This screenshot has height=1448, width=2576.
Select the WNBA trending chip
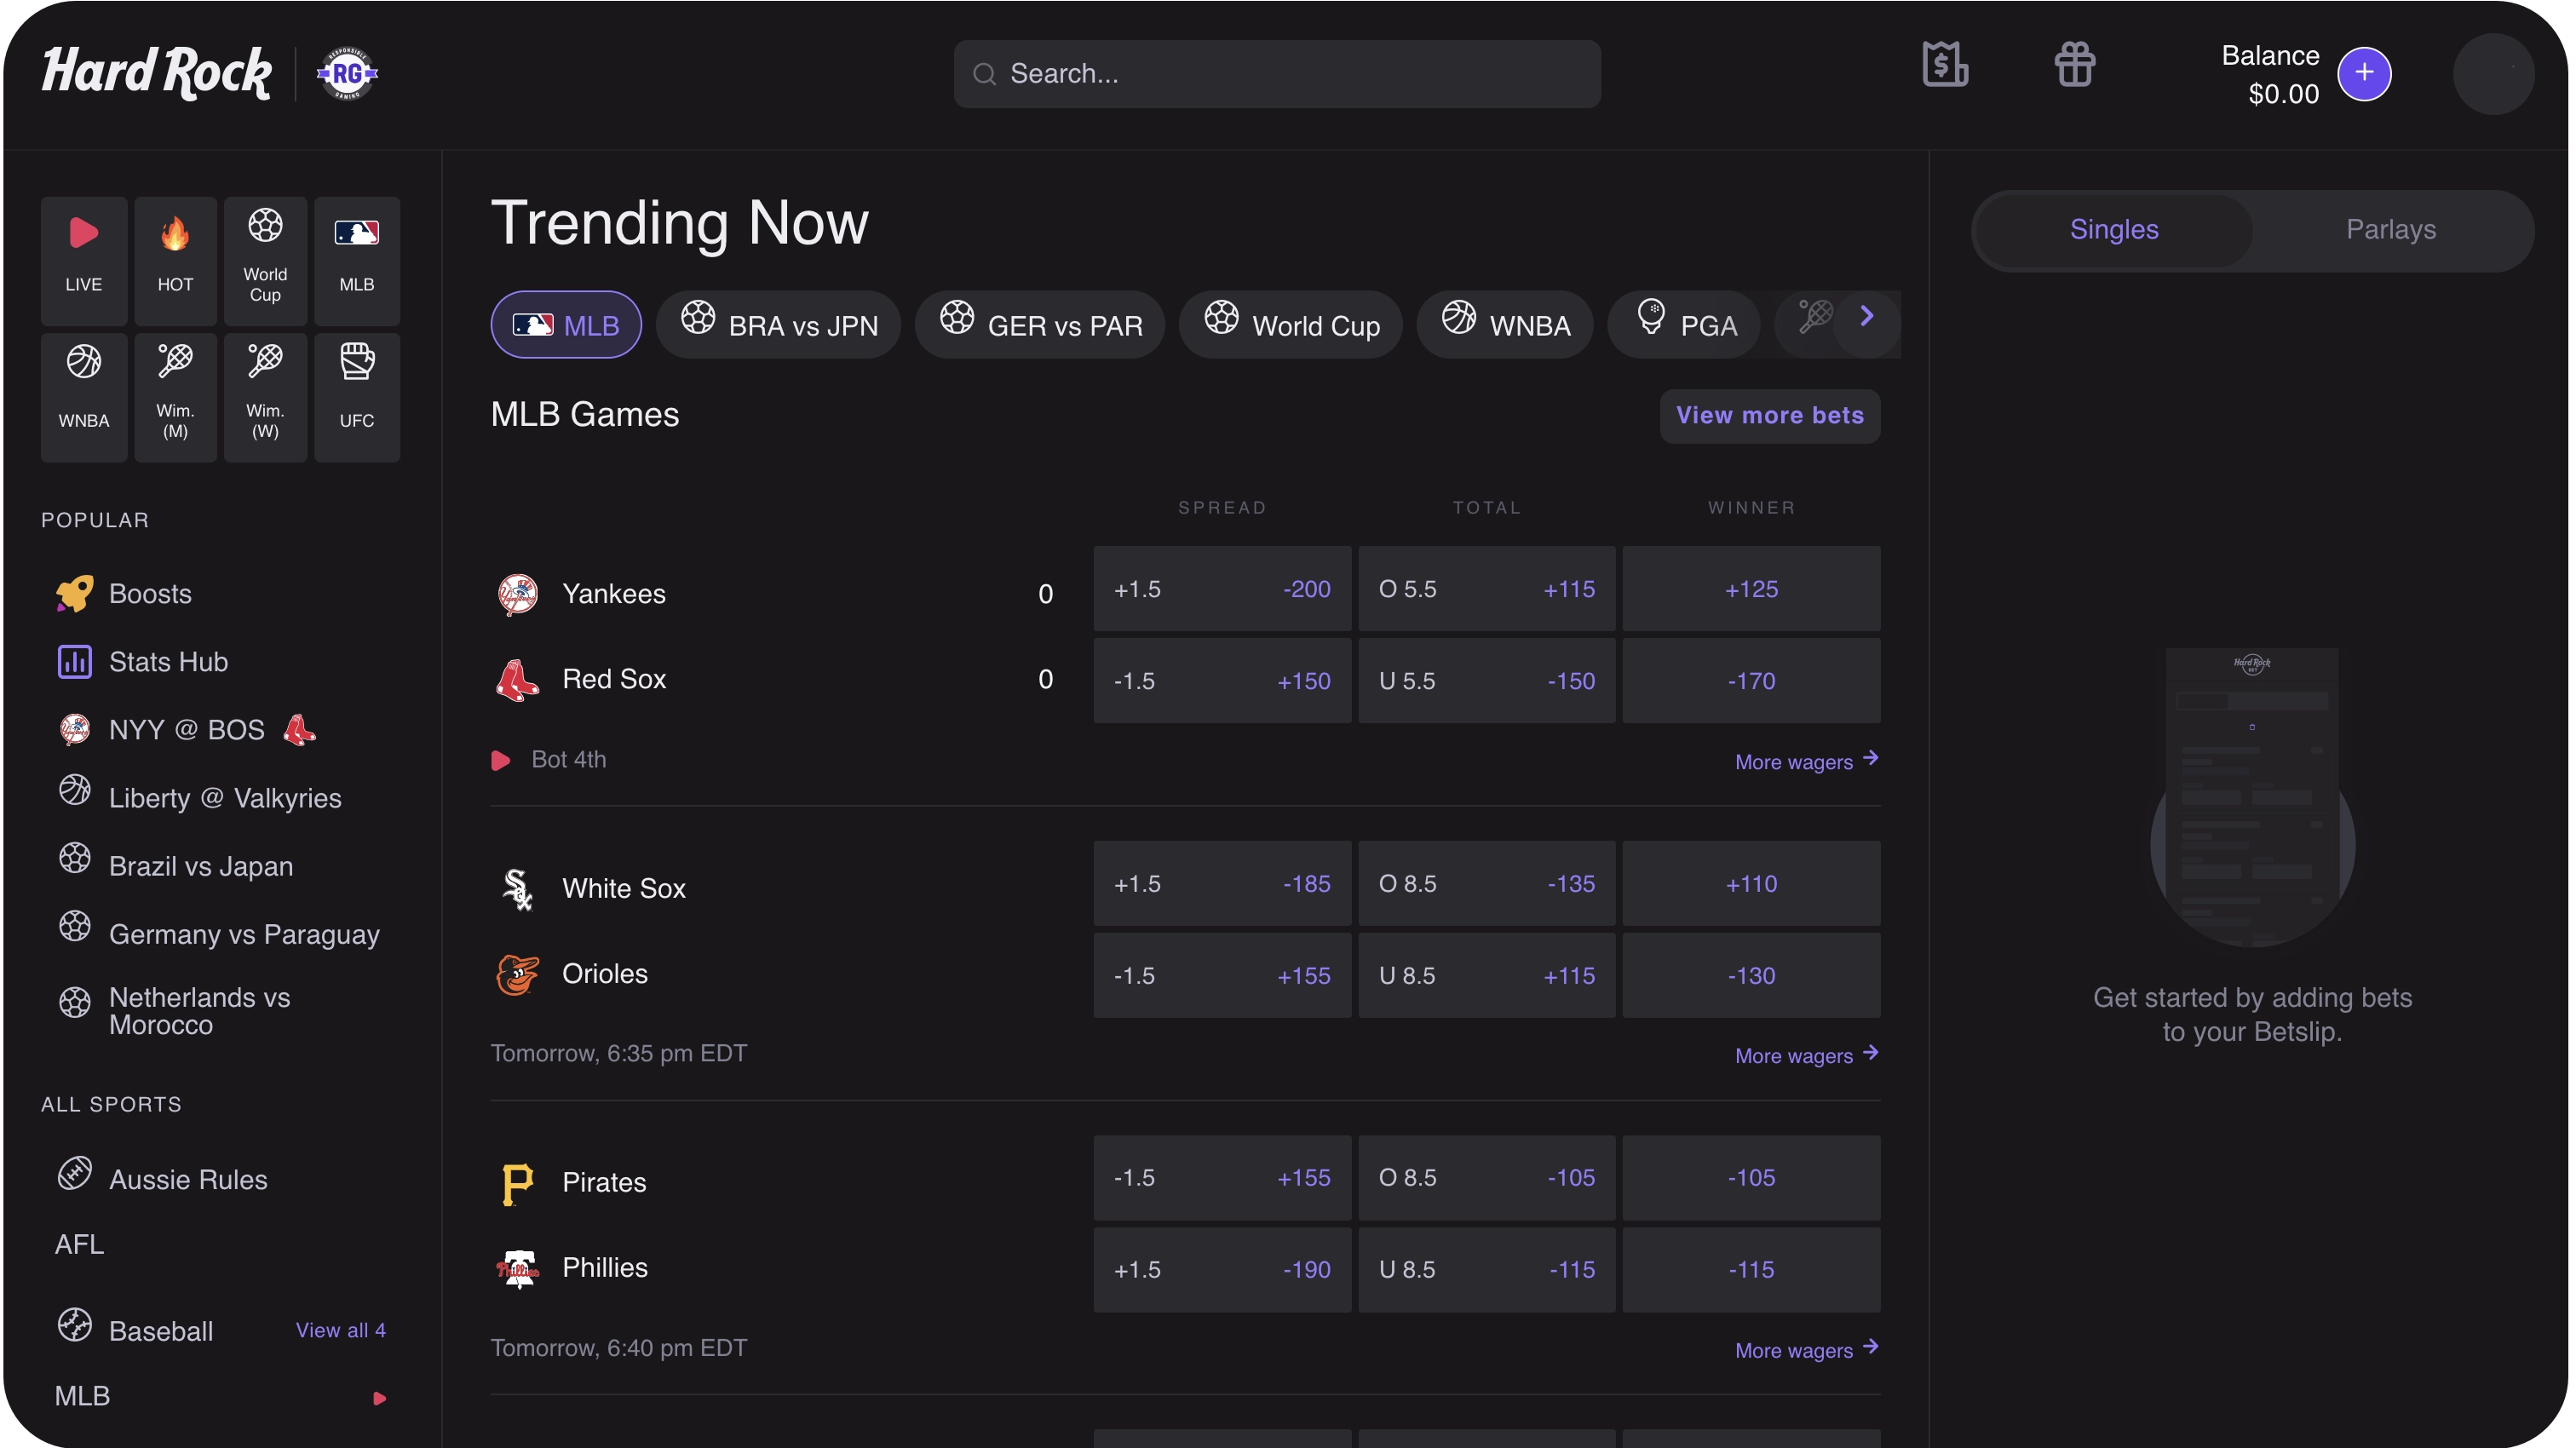(1505, 325)
